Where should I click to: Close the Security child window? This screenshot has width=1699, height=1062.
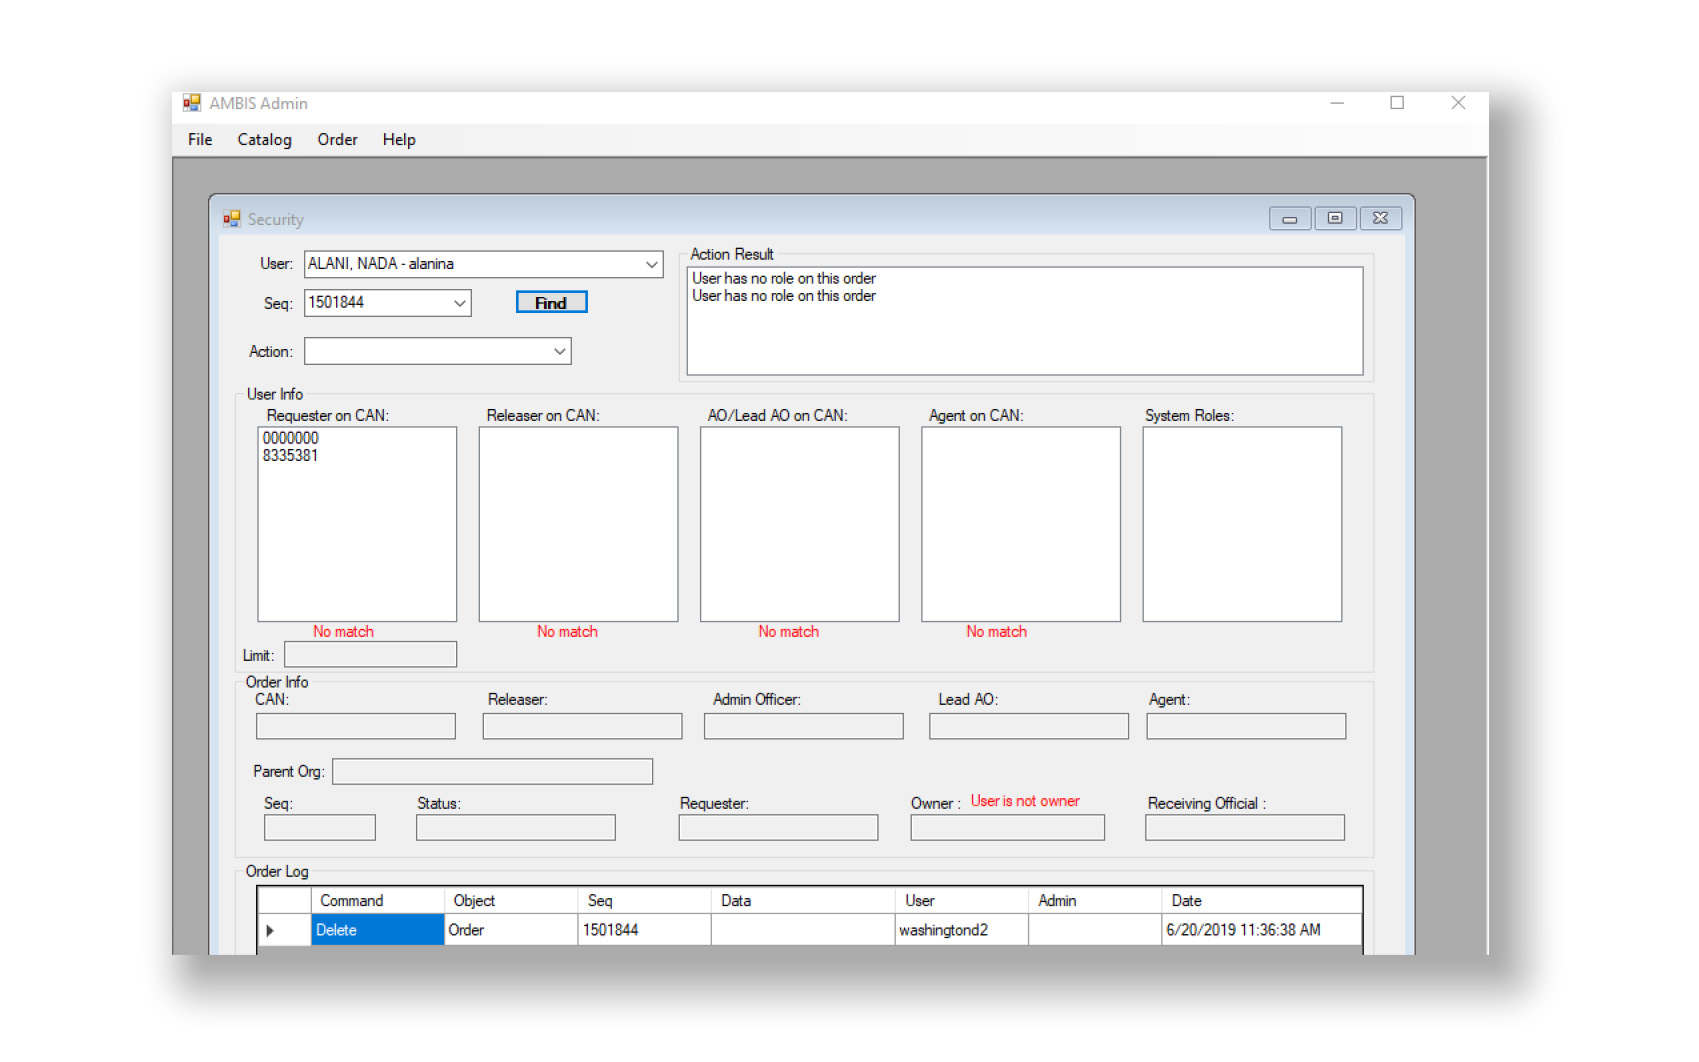(x=1380, y=219)
